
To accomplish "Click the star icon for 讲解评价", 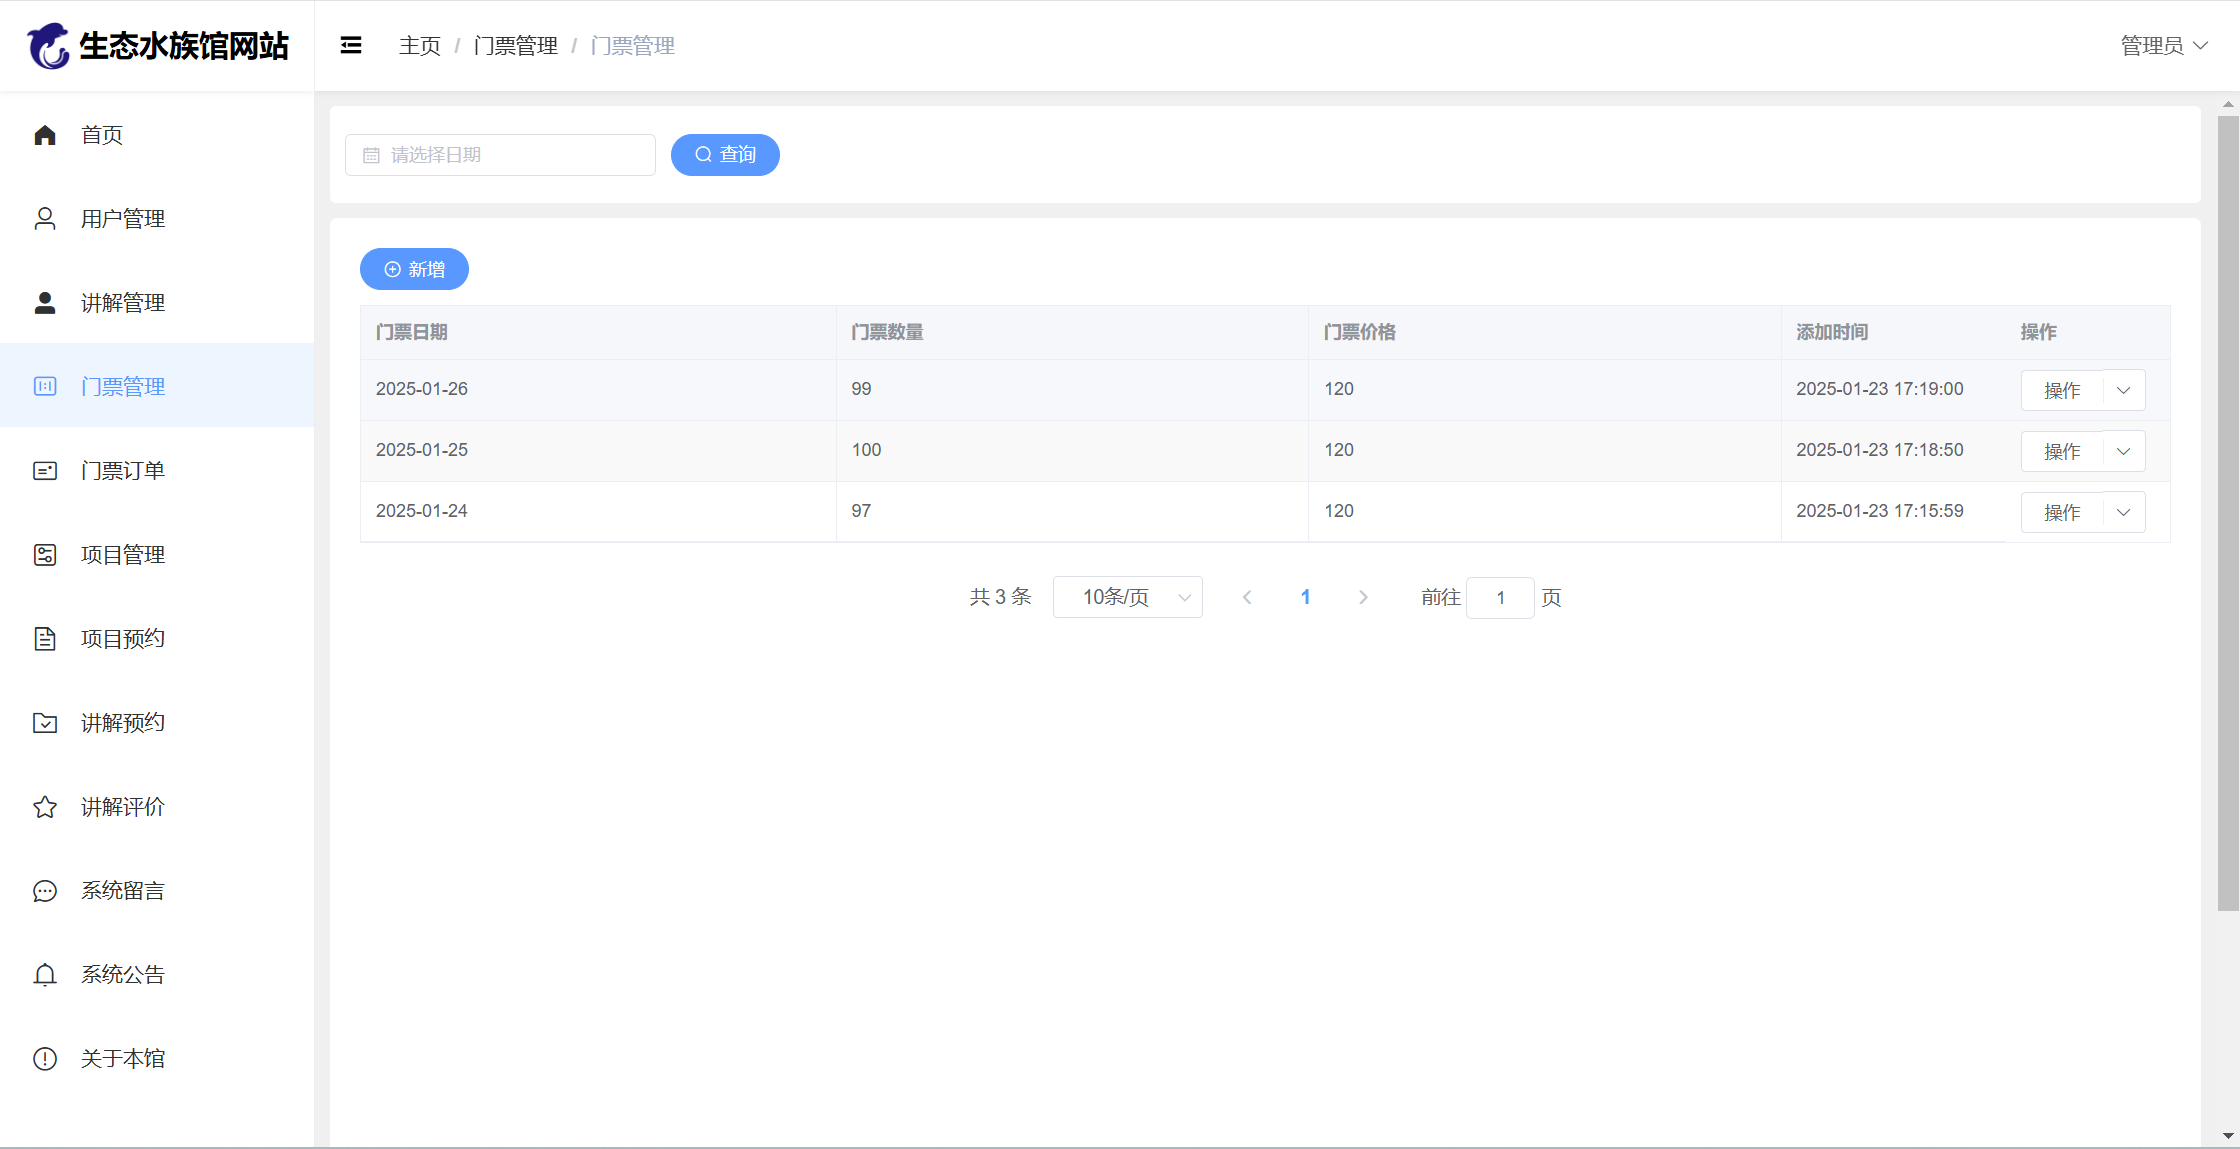I will click(x=45, y=807).
